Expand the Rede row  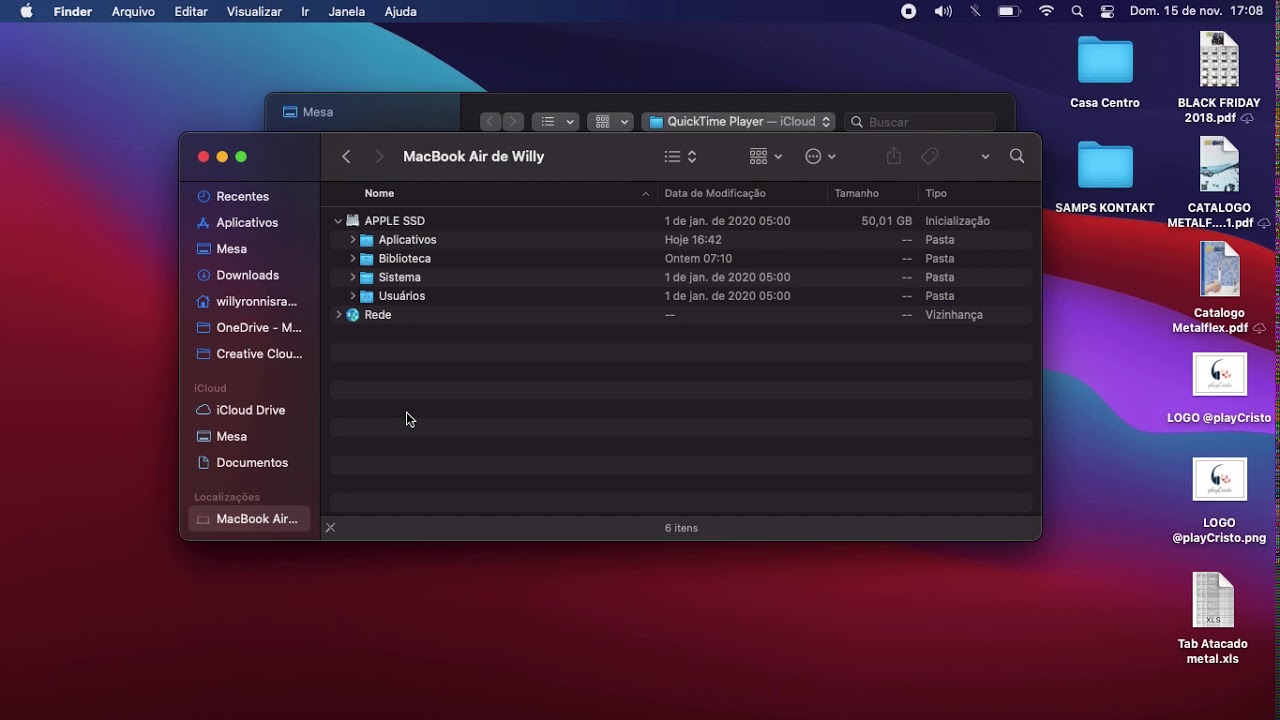(338, 315)
